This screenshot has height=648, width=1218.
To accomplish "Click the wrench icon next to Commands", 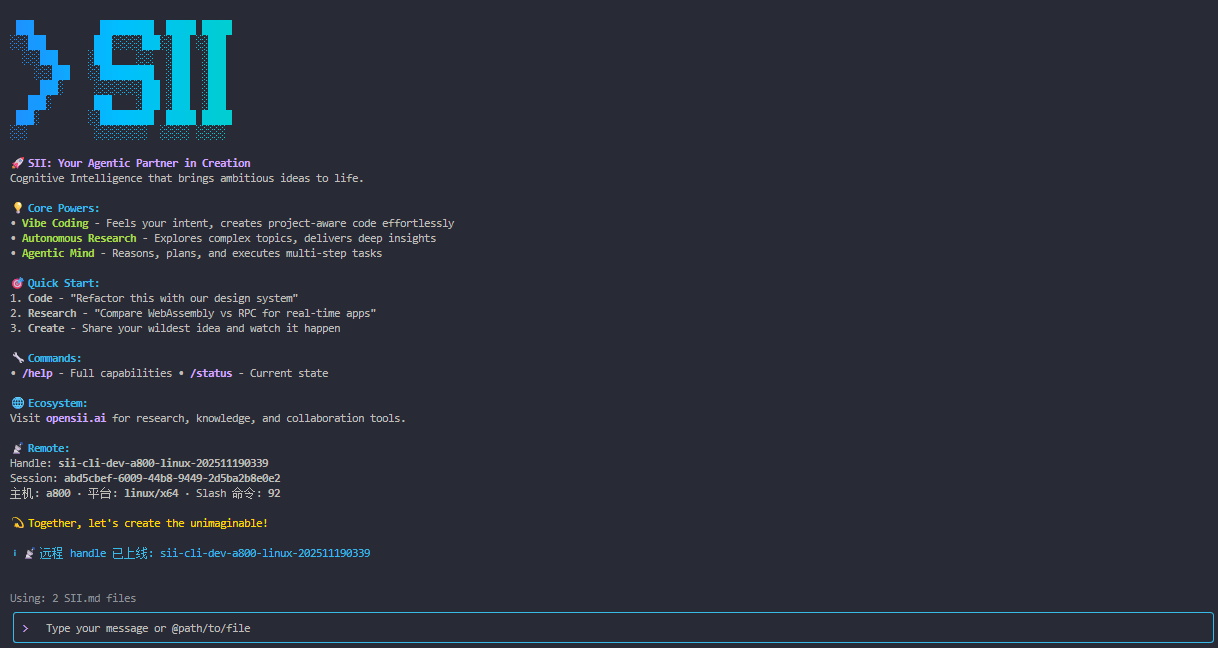I will 17,358.
